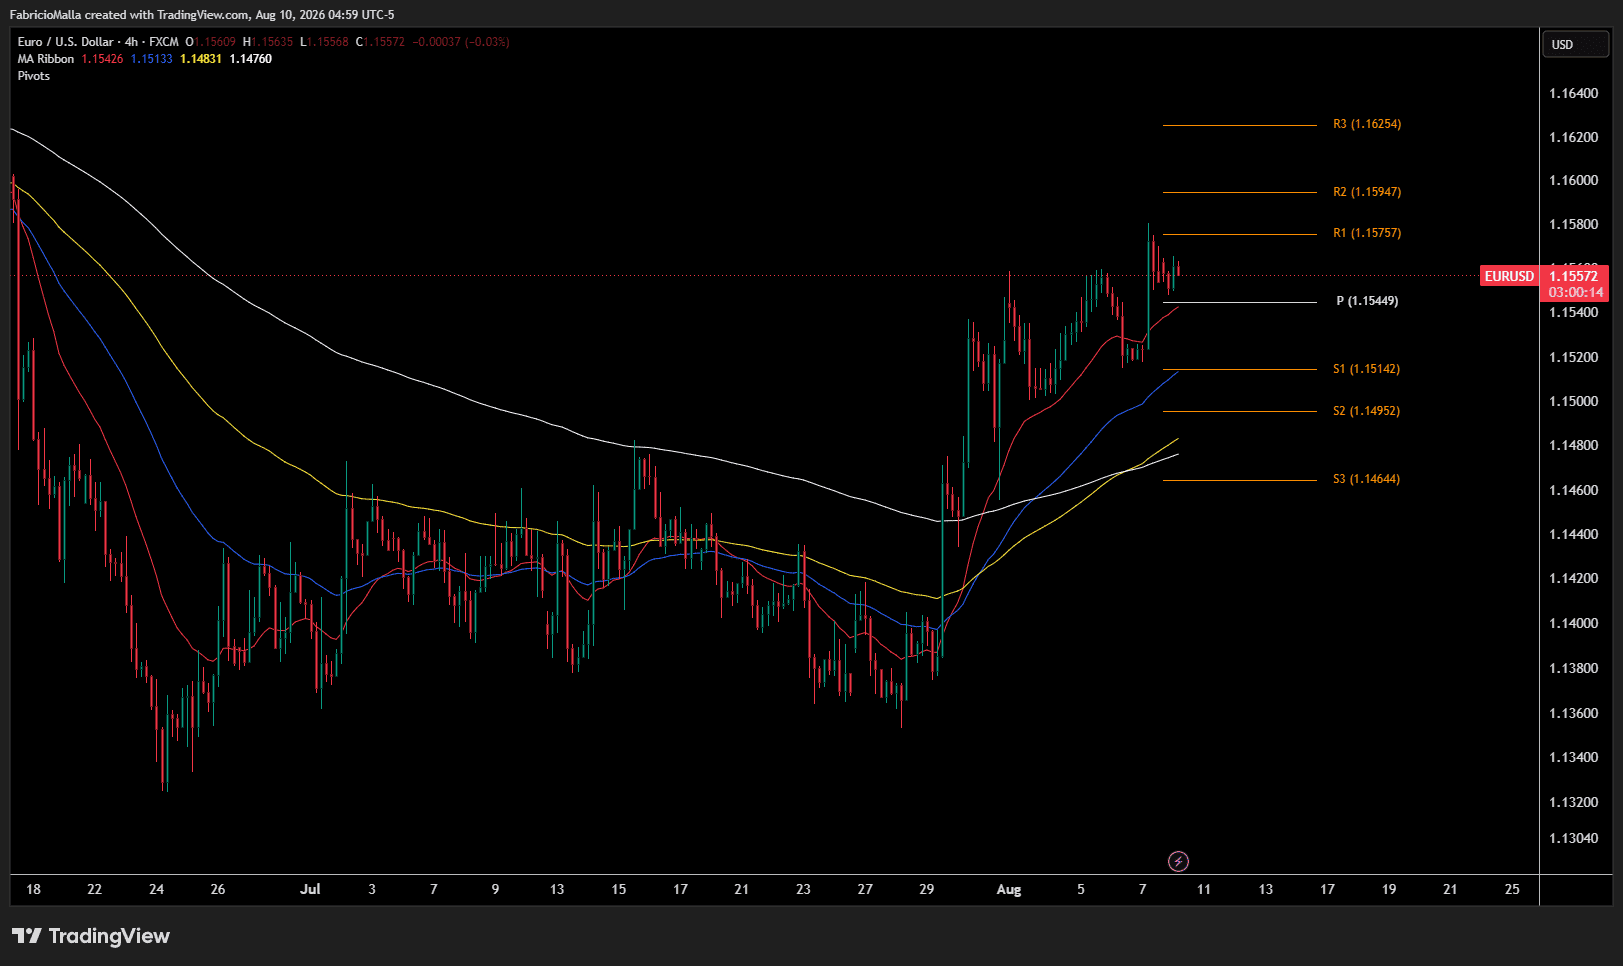This screenshot has height=966, width=1623.
Task: Click the price change −0.00037 (−0.03%)
Action: [x=461, y=42]
